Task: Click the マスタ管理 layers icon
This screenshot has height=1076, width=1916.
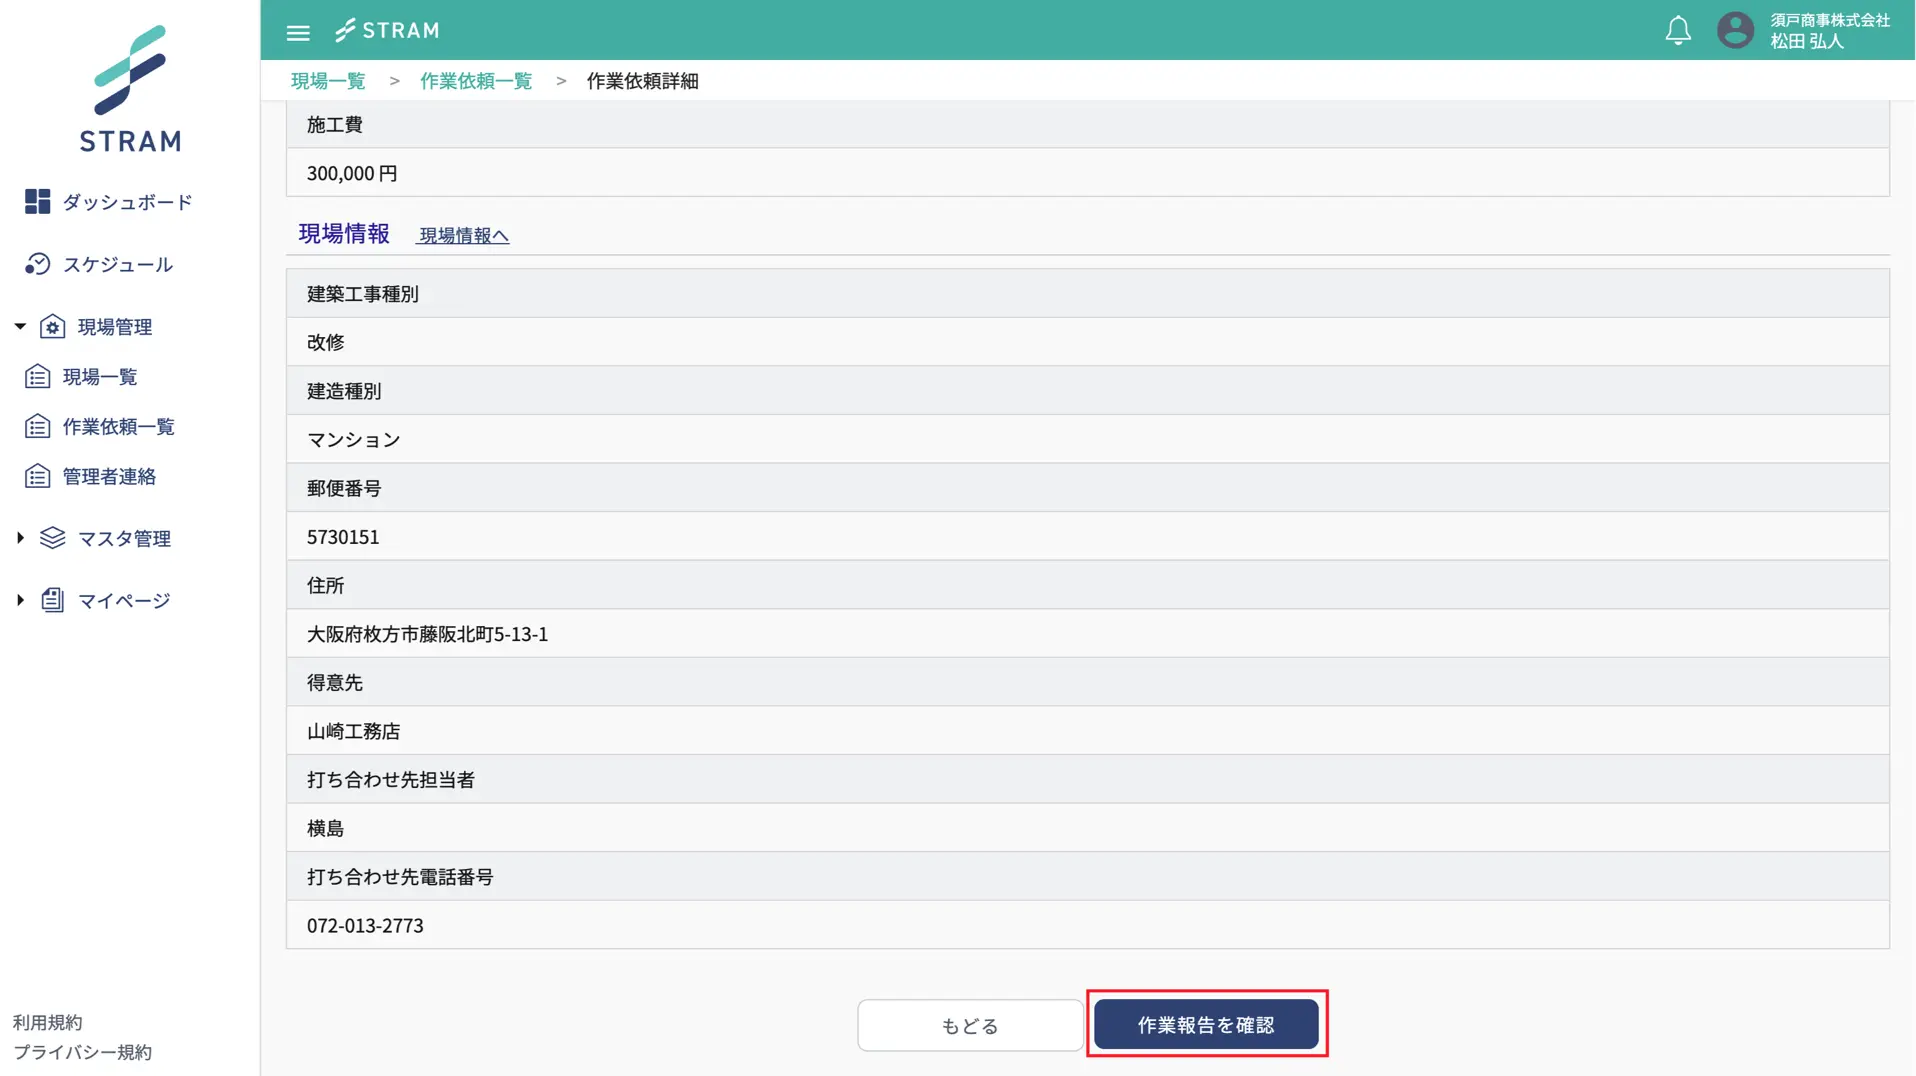Action: coord(52,538)
